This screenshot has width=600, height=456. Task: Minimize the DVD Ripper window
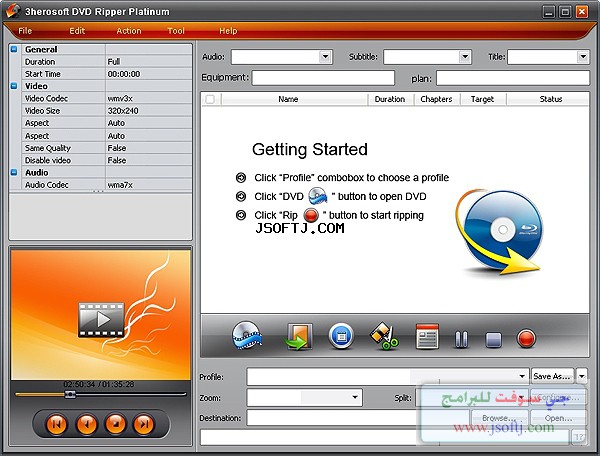(x=548, y=11)
